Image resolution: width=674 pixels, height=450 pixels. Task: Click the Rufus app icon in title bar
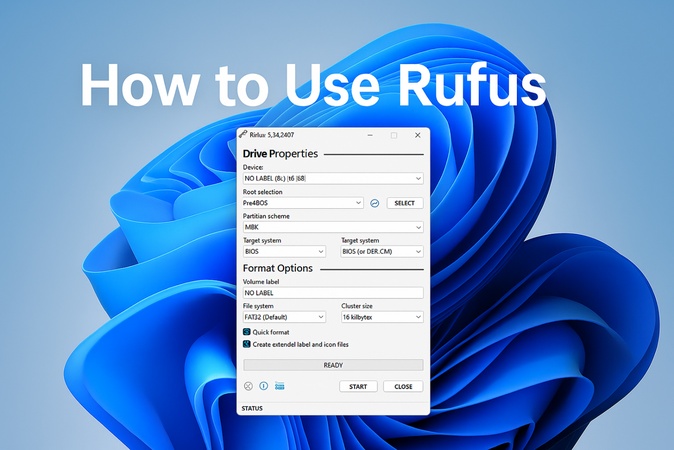243,135
